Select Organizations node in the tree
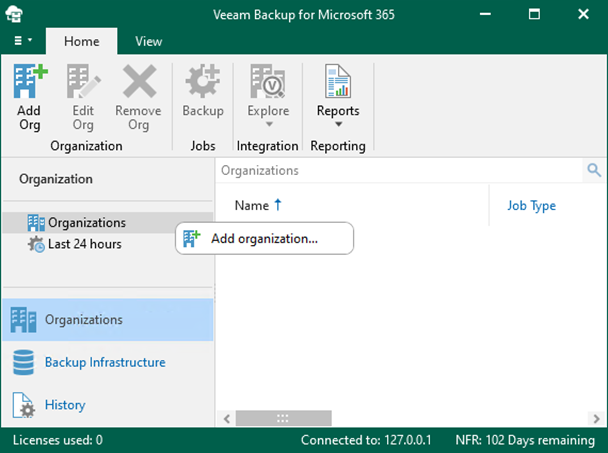The image size is (608, 453). click(86, 222)
